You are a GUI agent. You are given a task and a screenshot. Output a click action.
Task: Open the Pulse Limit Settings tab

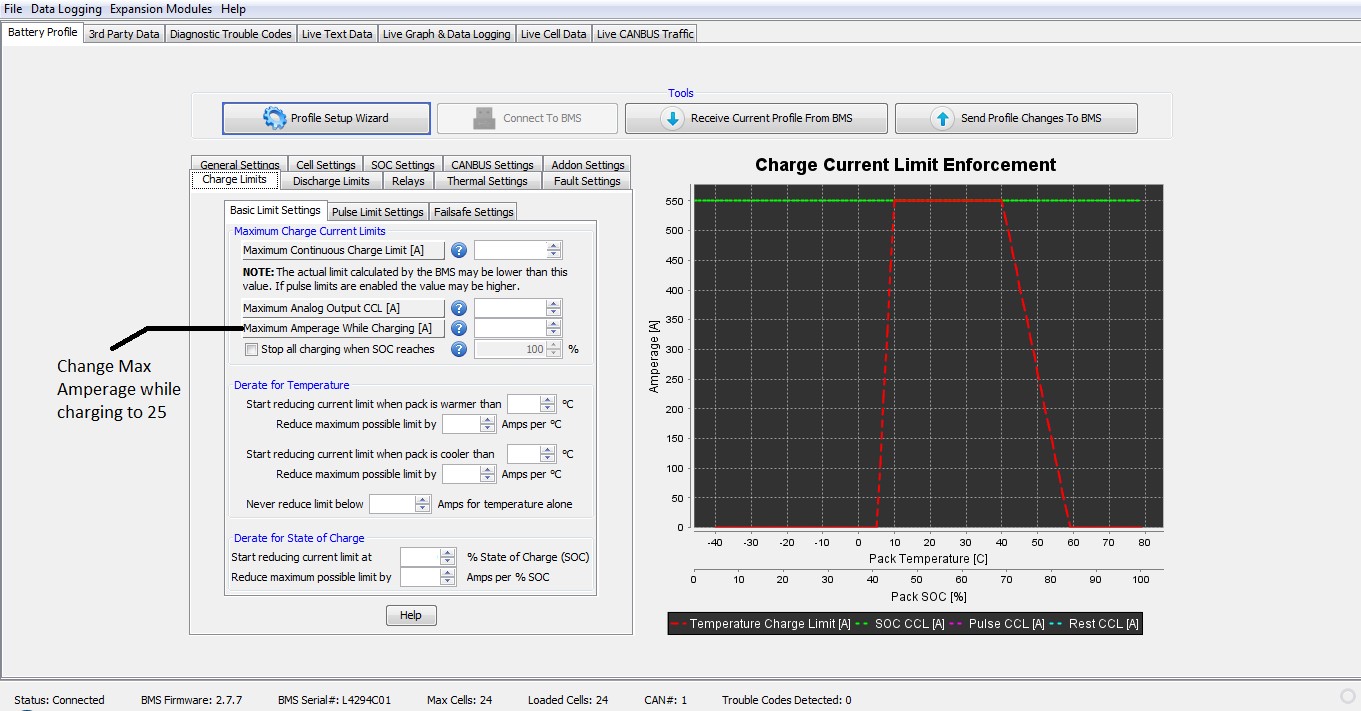pyautogui.click(x=377, y=212)
